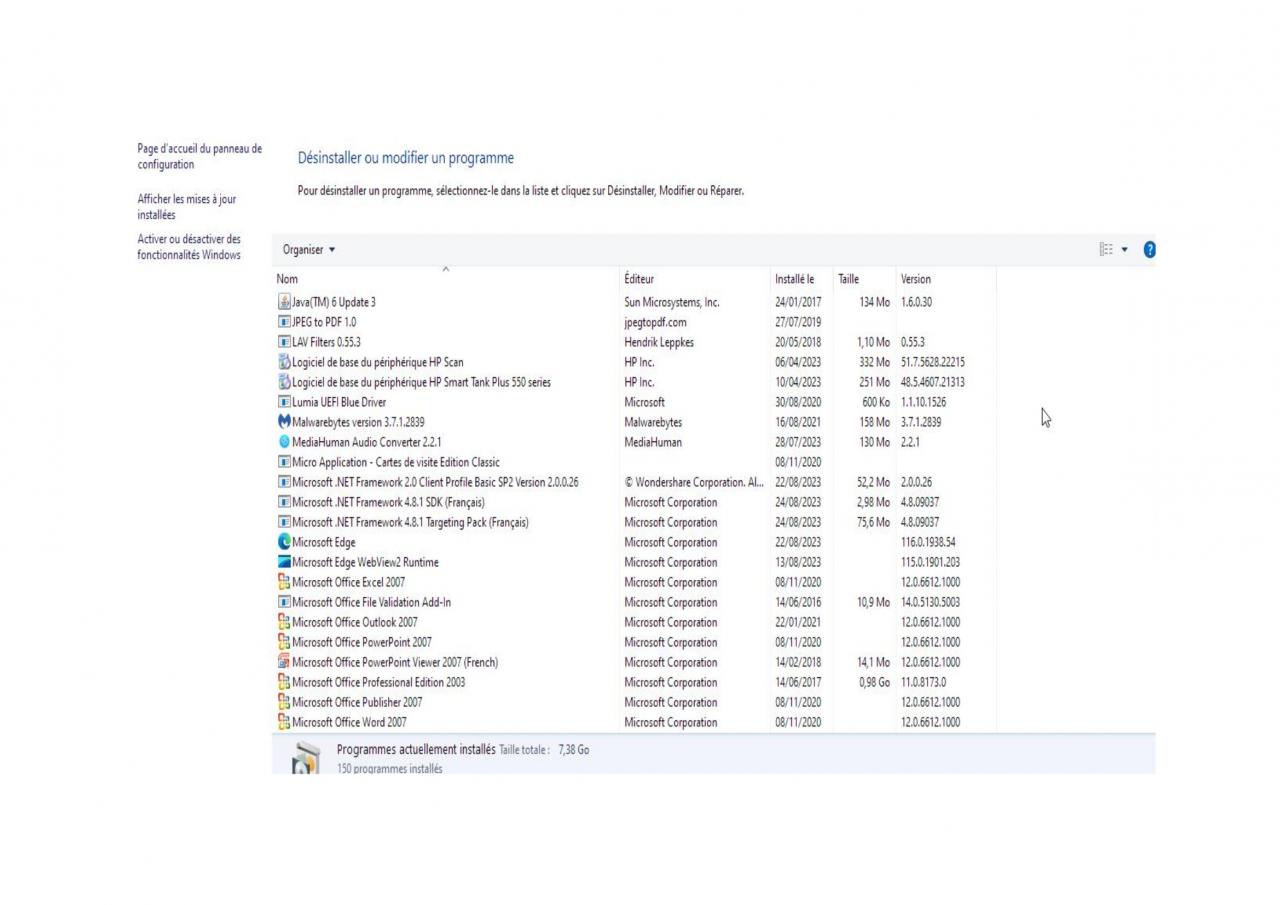The image size is (1280, 905).
Task: Click the Lumia UEFI Blue Driver icon
Action: pos(284,402)
